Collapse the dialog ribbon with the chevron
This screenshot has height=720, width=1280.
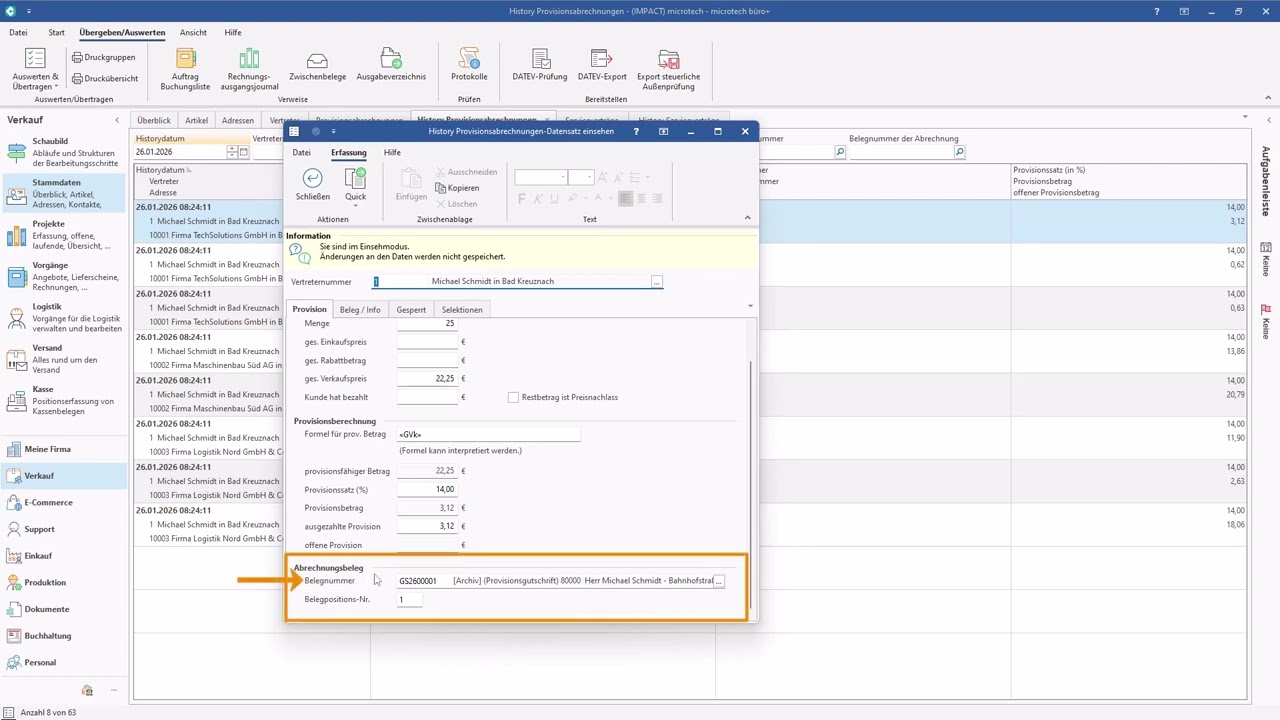[x=747, y=218]
